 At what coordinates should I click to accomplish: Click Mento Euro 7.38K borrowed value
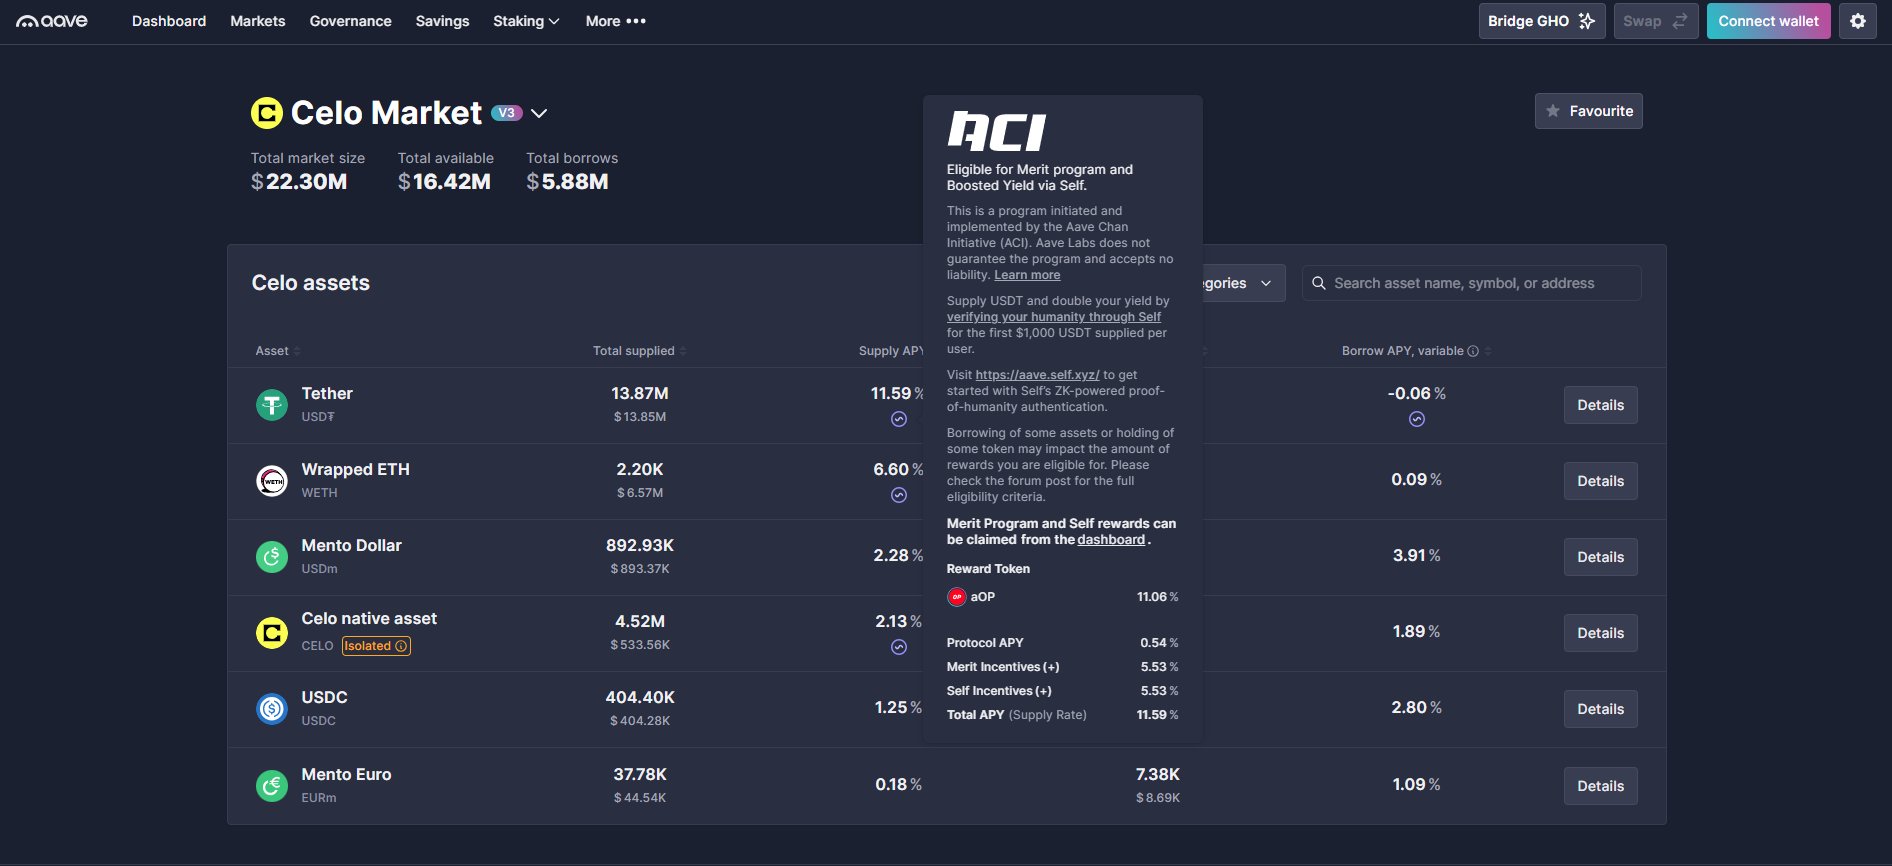pos(1158,775)
